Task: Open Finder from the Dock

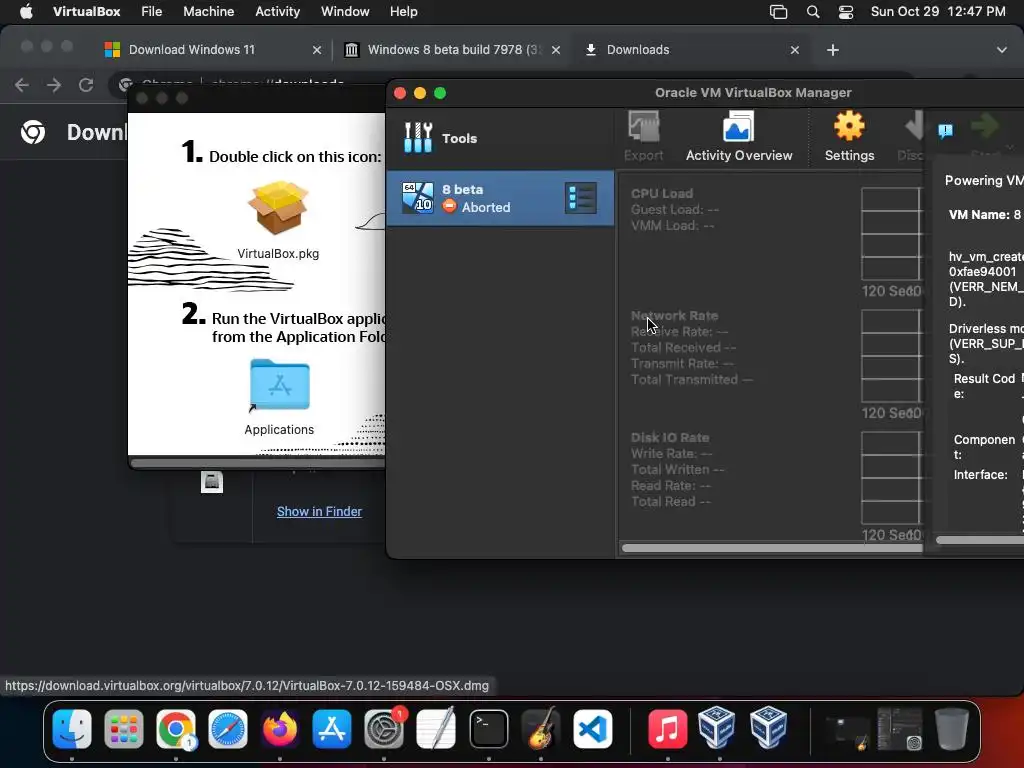Action: [72, 729]
